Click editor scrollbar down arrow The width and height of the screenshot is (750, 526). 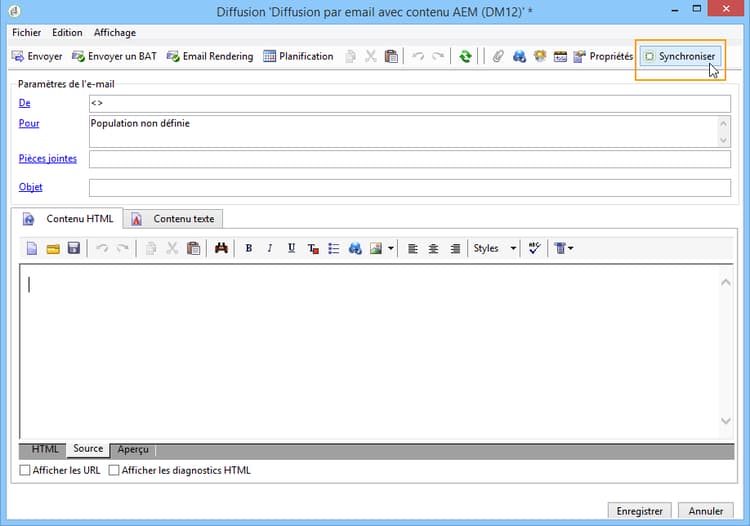coord(726,421)
